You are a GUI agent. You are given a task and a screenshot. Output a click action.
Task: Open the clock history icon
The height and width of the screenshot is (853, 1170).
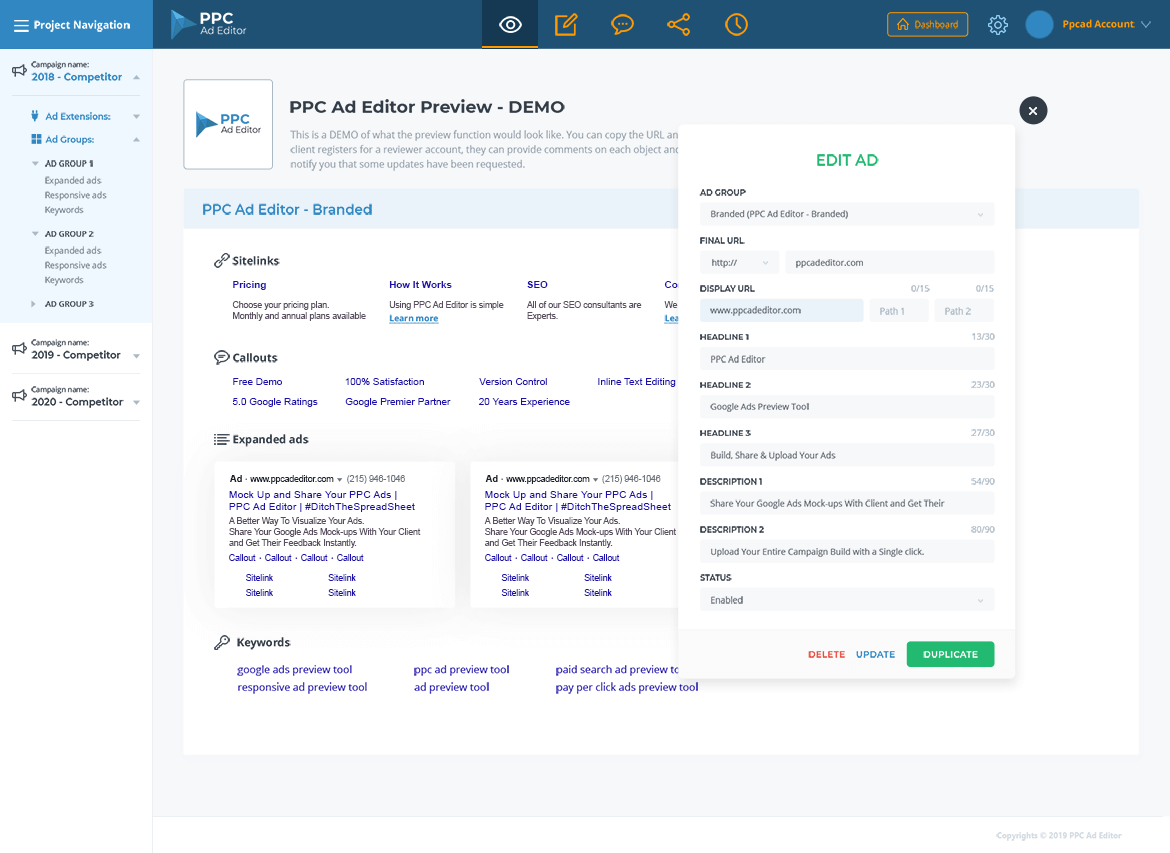(x=736, y=25)
